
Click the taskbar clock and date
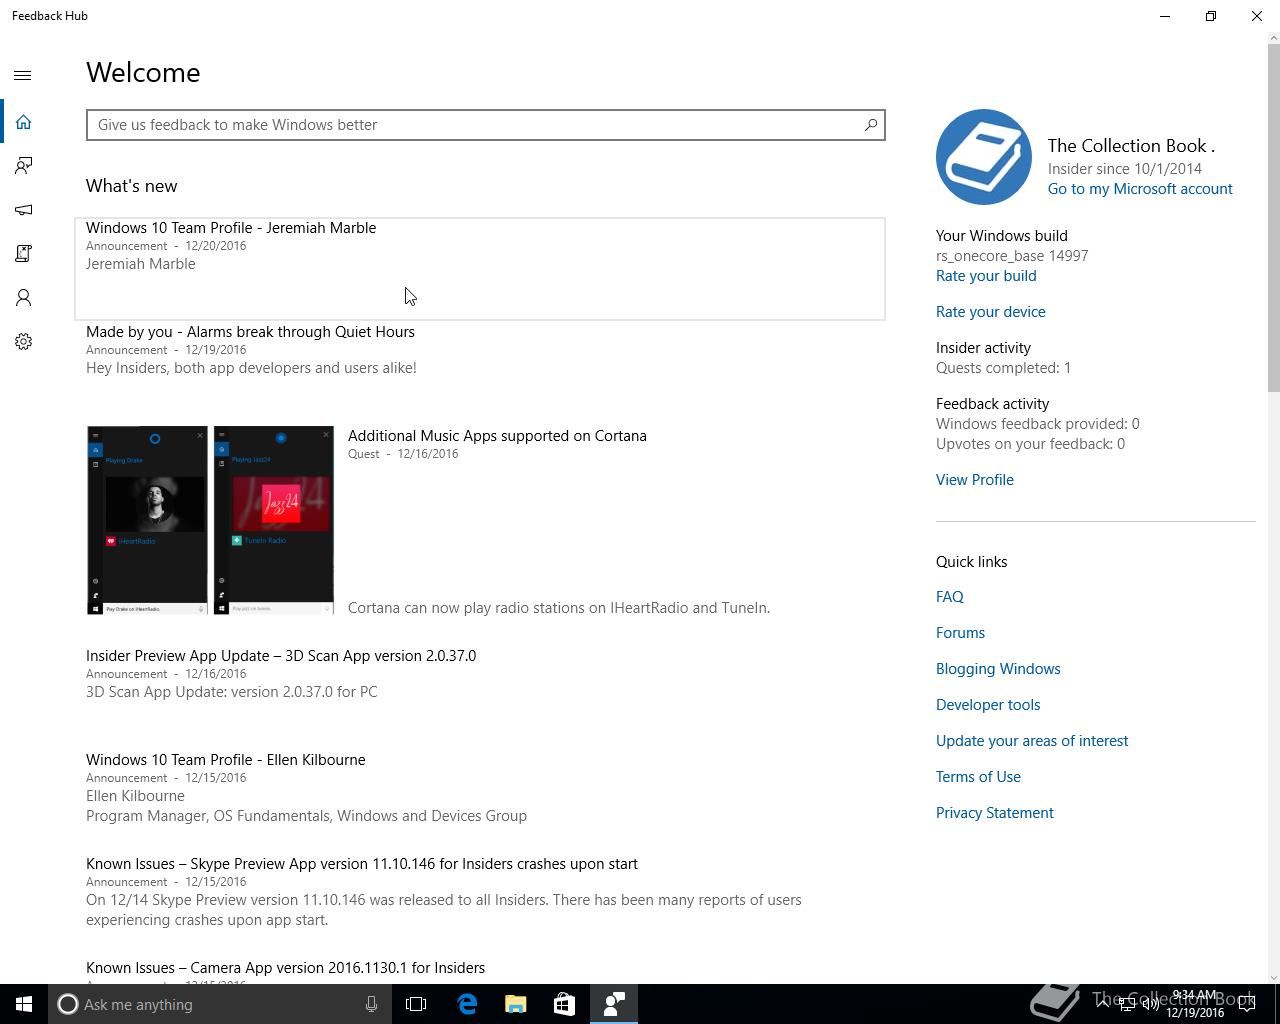coord(1195,1004)
